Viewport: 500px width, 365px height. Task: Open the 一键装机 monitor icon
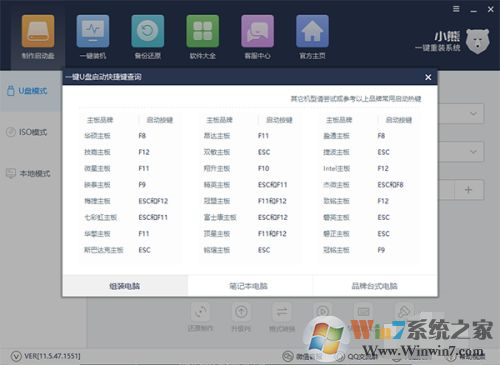click(93, 31)
